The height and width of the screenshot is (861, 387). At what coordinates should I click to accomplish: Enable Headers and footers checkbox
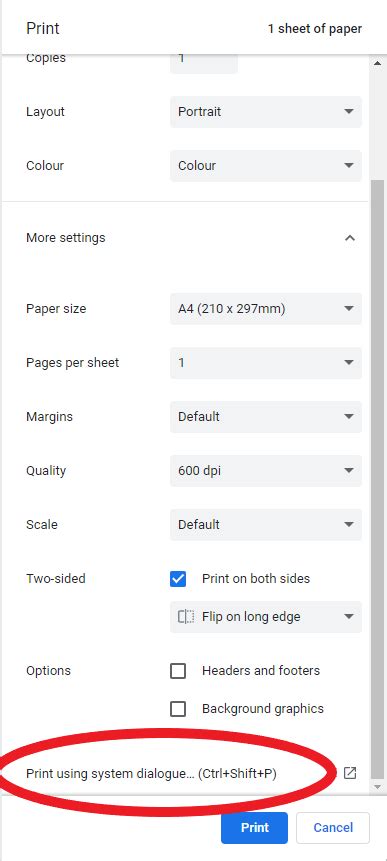point(178,671)
